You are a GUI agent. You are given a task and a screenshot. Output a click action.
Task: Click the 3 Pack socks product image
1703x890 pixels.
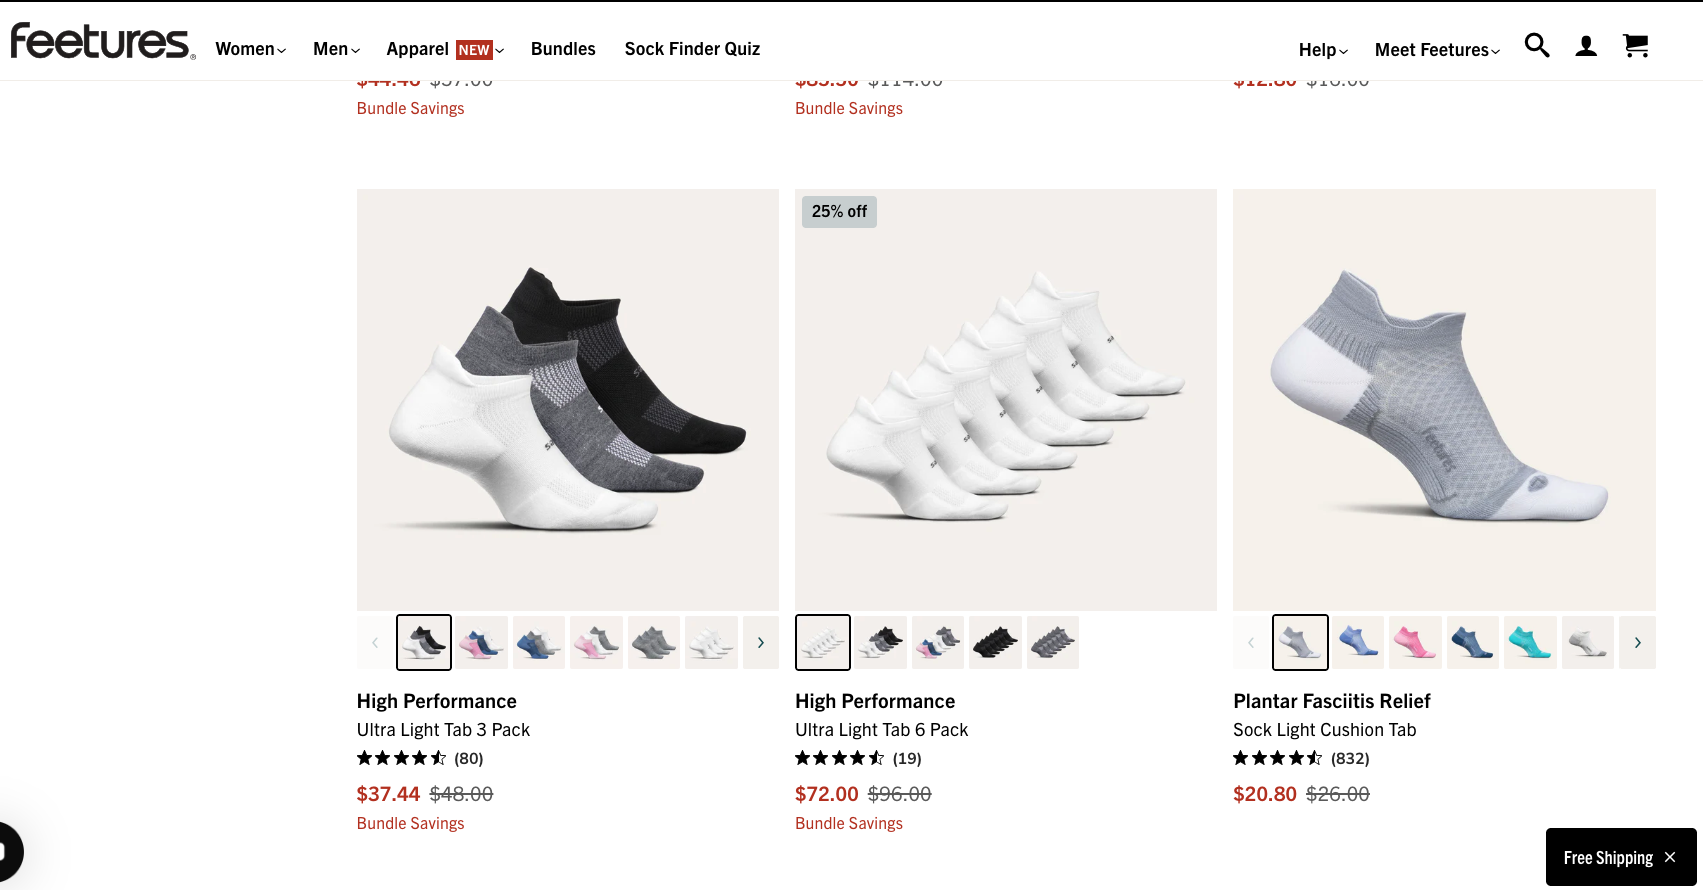click(567, 400)
